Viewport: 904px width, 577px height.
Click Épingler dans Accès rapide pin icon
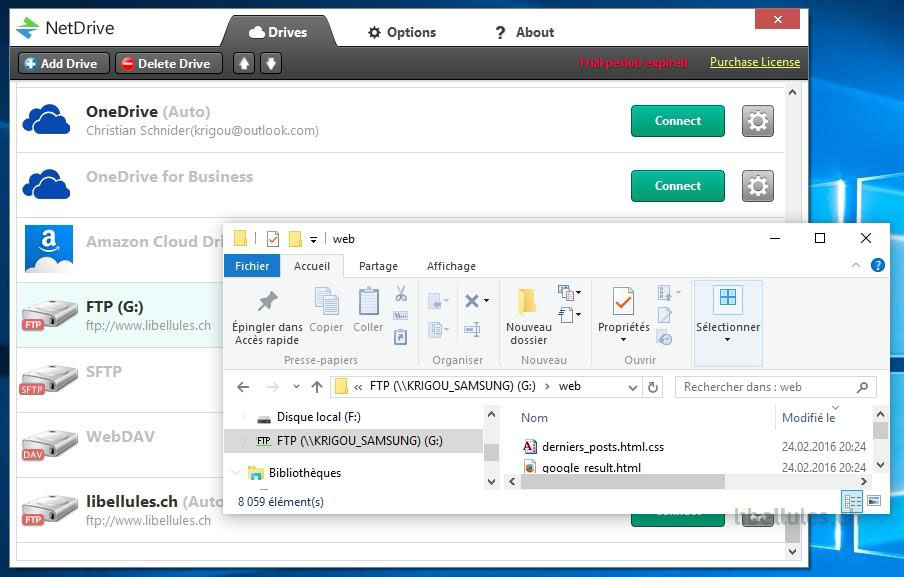[267, 301]
